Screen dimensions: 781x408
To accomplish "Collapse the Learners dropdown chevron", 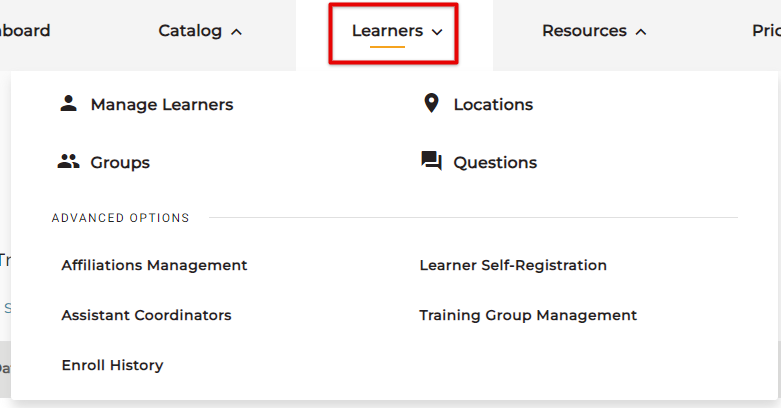I will (x=437, y=32).
